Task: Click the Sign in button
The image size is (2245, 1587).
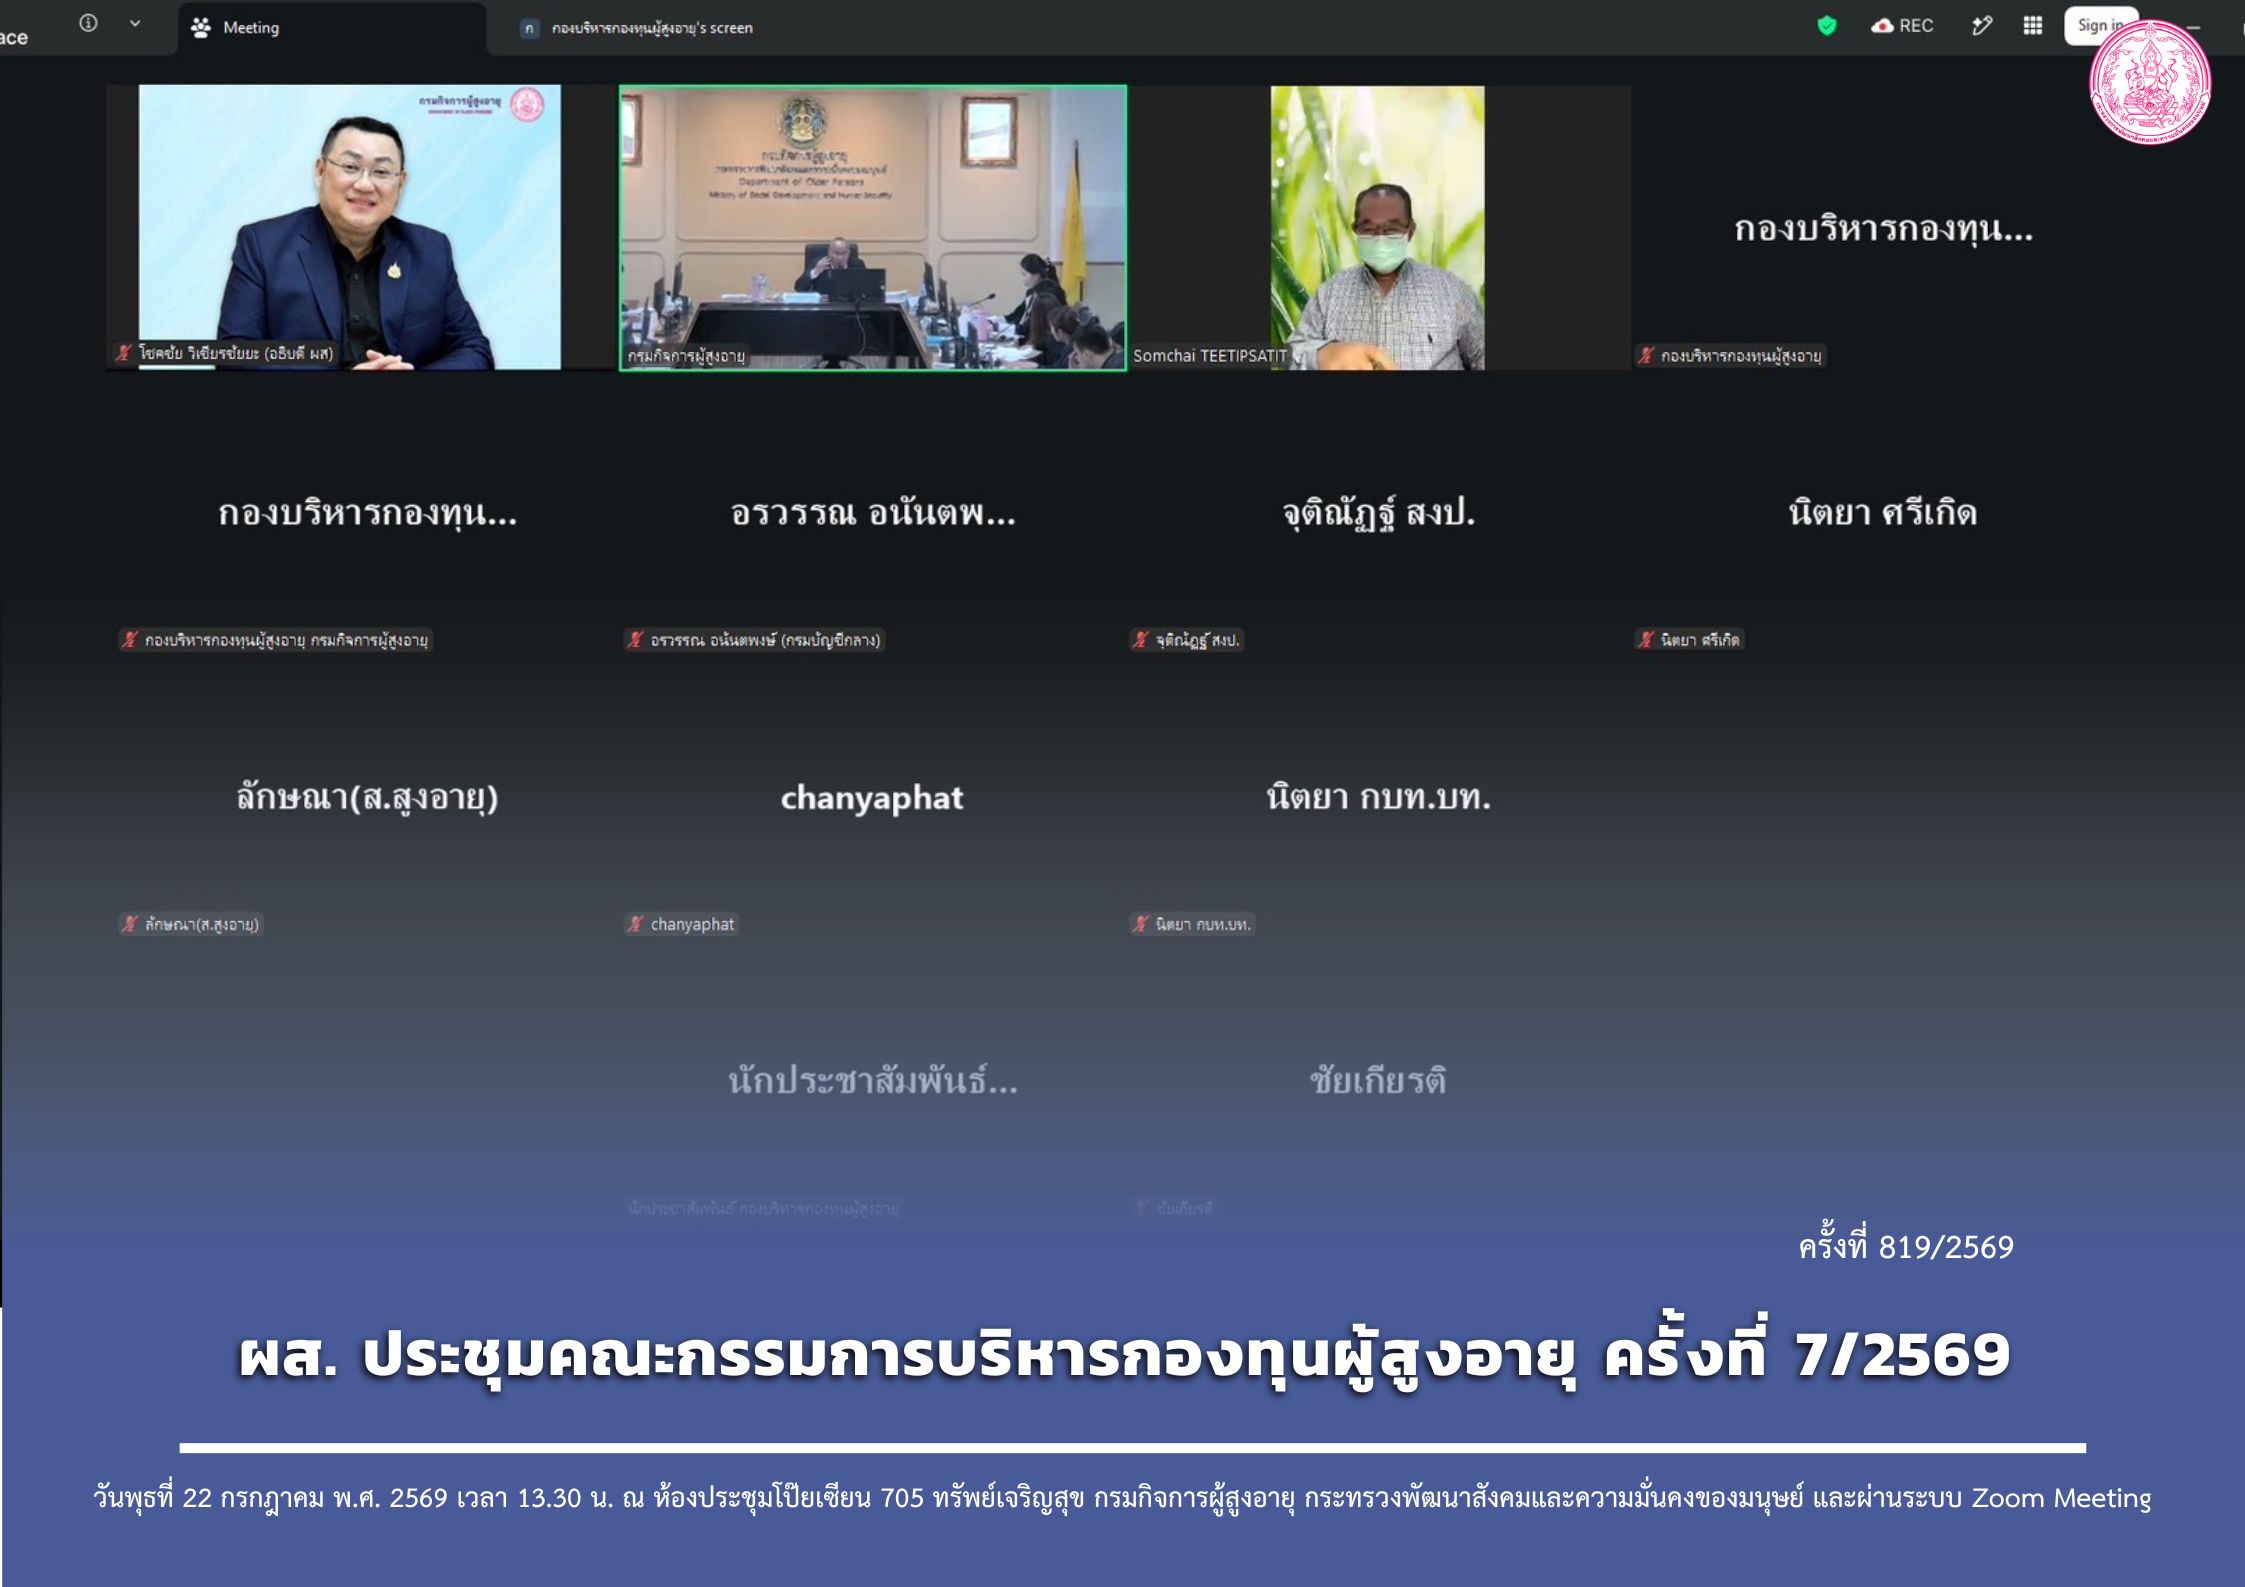Action: (x=2099, y=26)
